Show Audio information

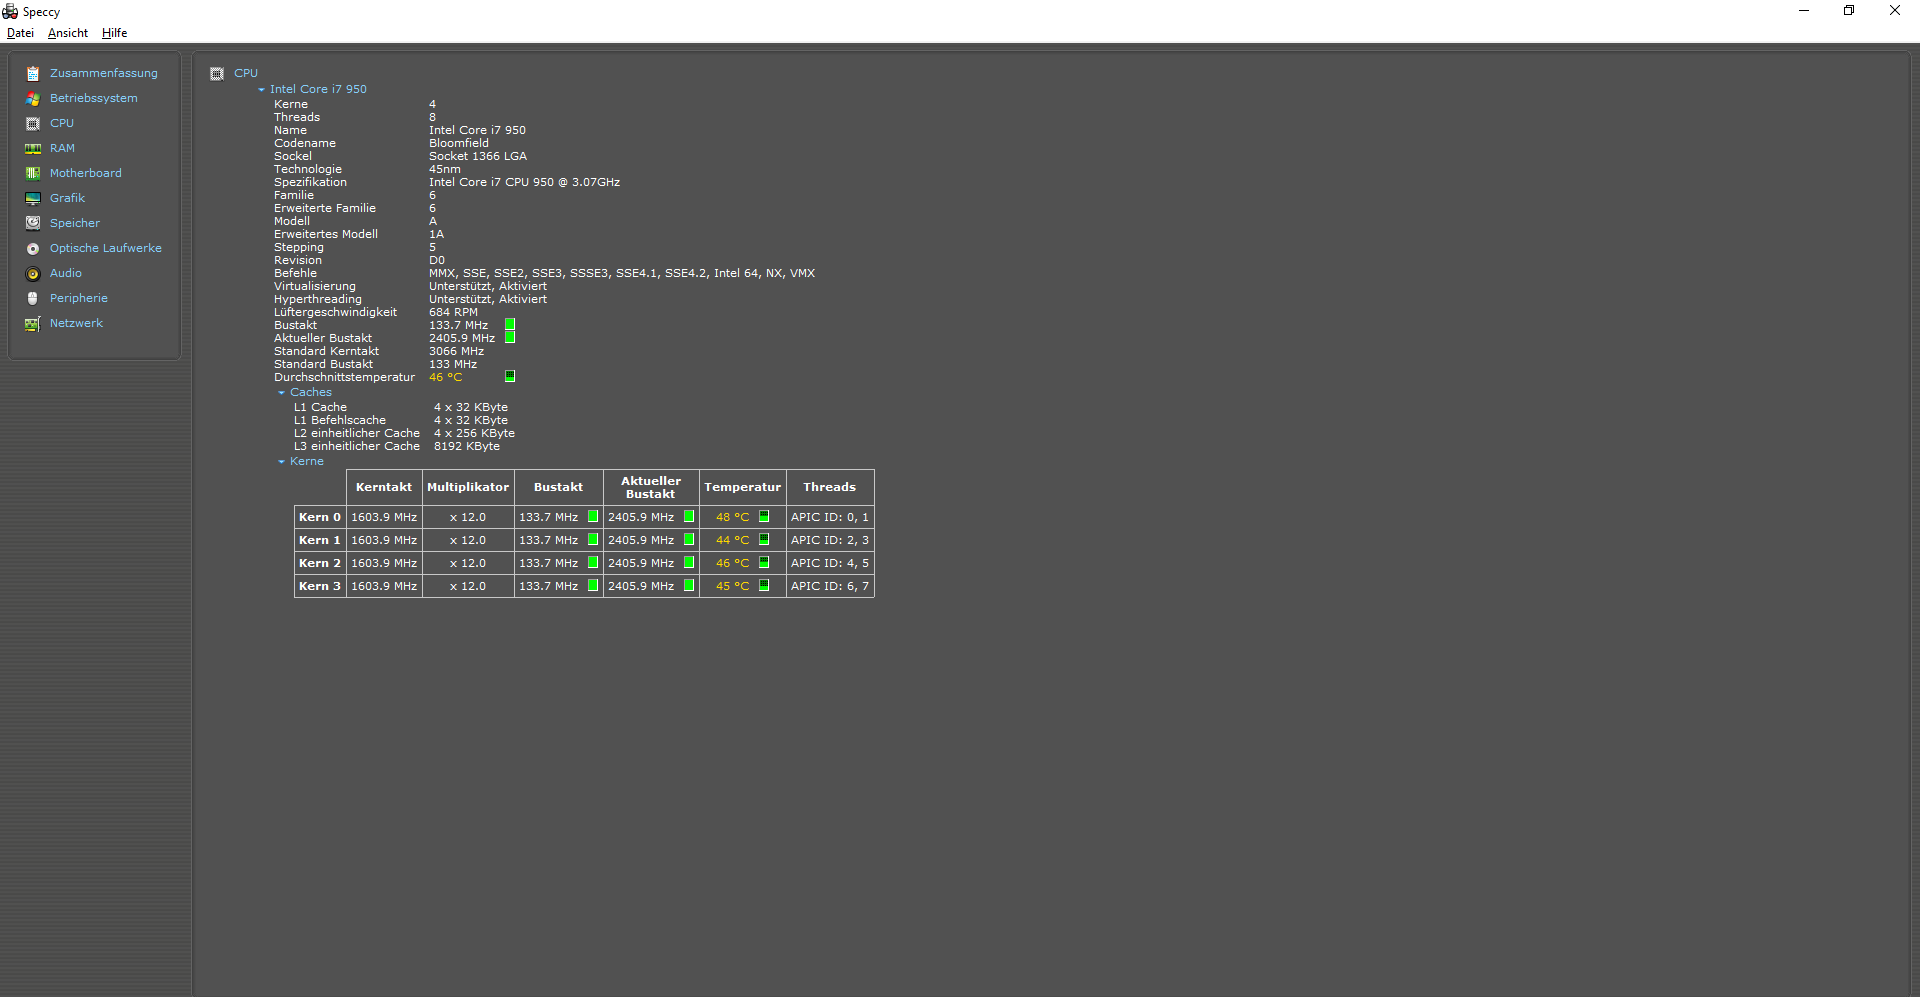(66, 274)
